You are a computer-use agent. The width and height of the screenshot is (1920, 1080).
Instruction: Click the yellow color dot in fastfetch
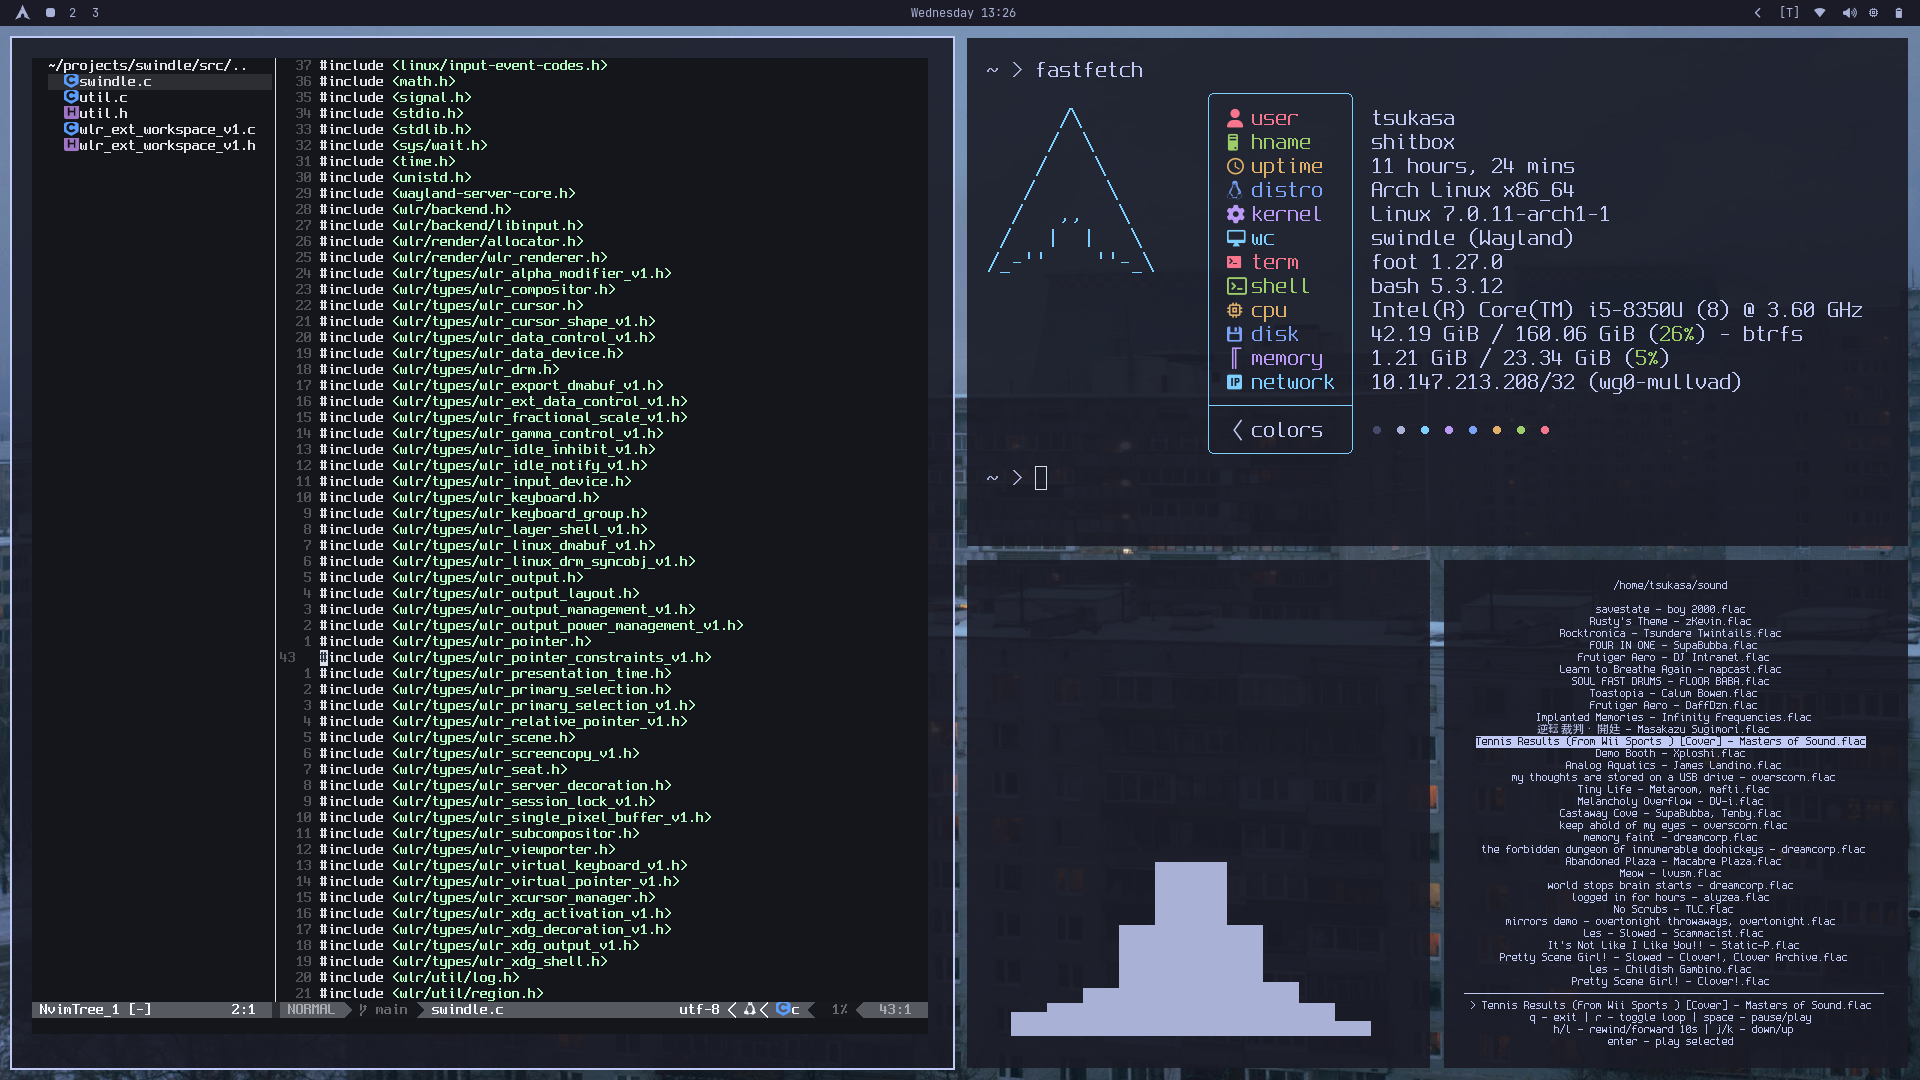1497,430
